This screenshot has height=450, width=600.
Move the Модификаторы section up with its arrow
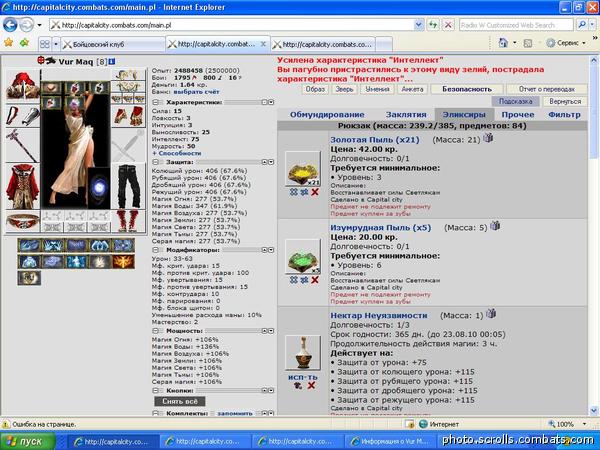[264, 250]
